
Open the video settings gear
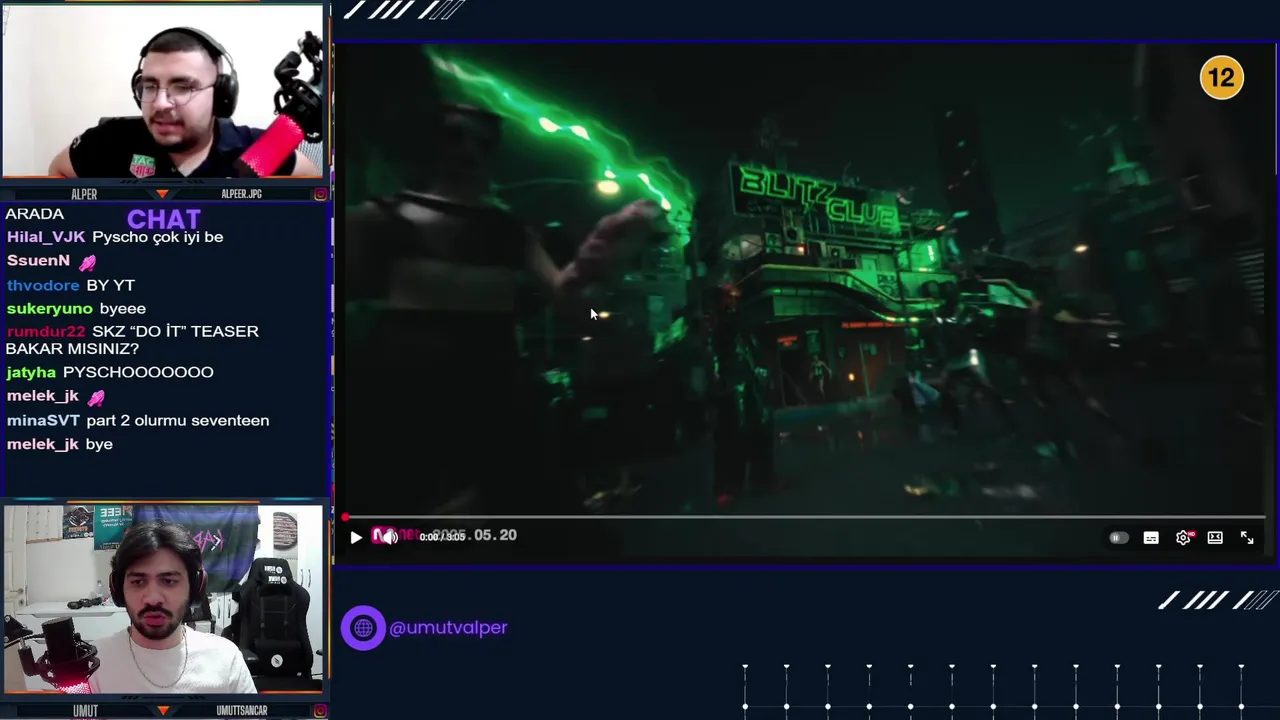1183,538
